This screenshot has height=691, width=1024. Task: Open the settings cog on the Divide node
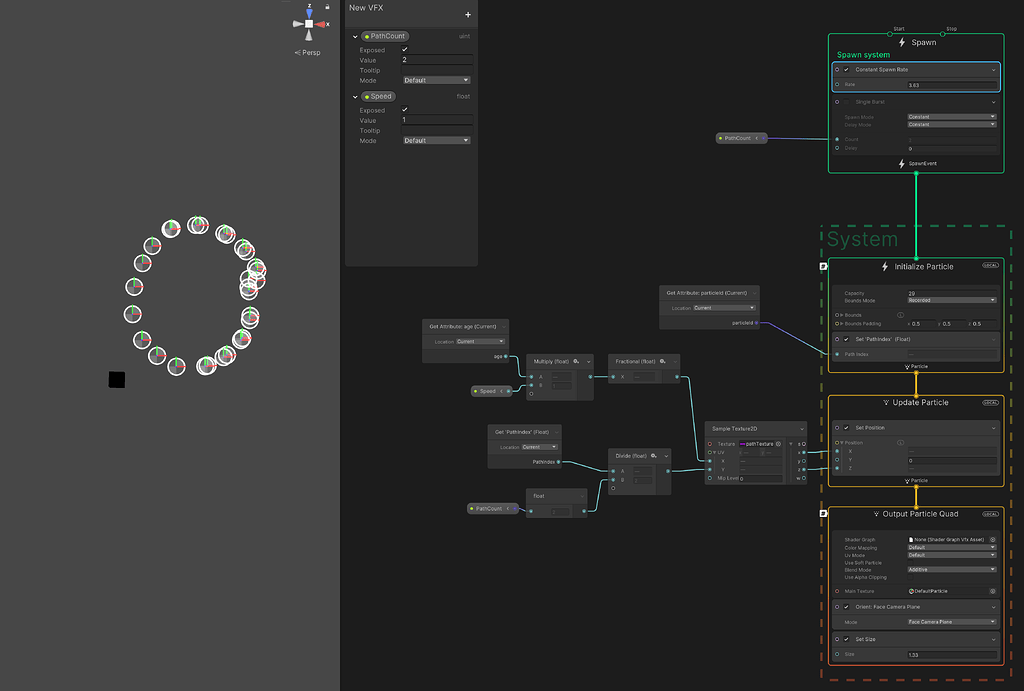[x=654, y=457]
